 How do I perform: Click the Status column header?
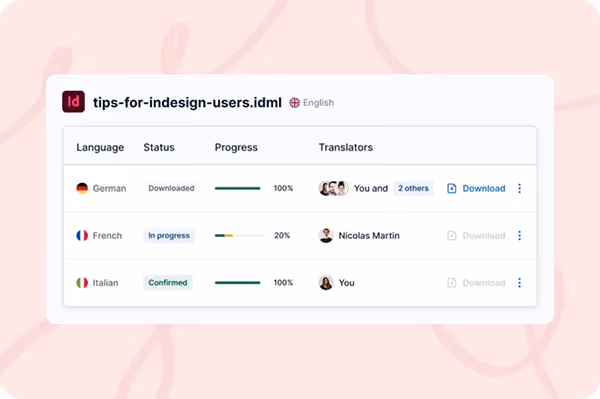(159, 147)
